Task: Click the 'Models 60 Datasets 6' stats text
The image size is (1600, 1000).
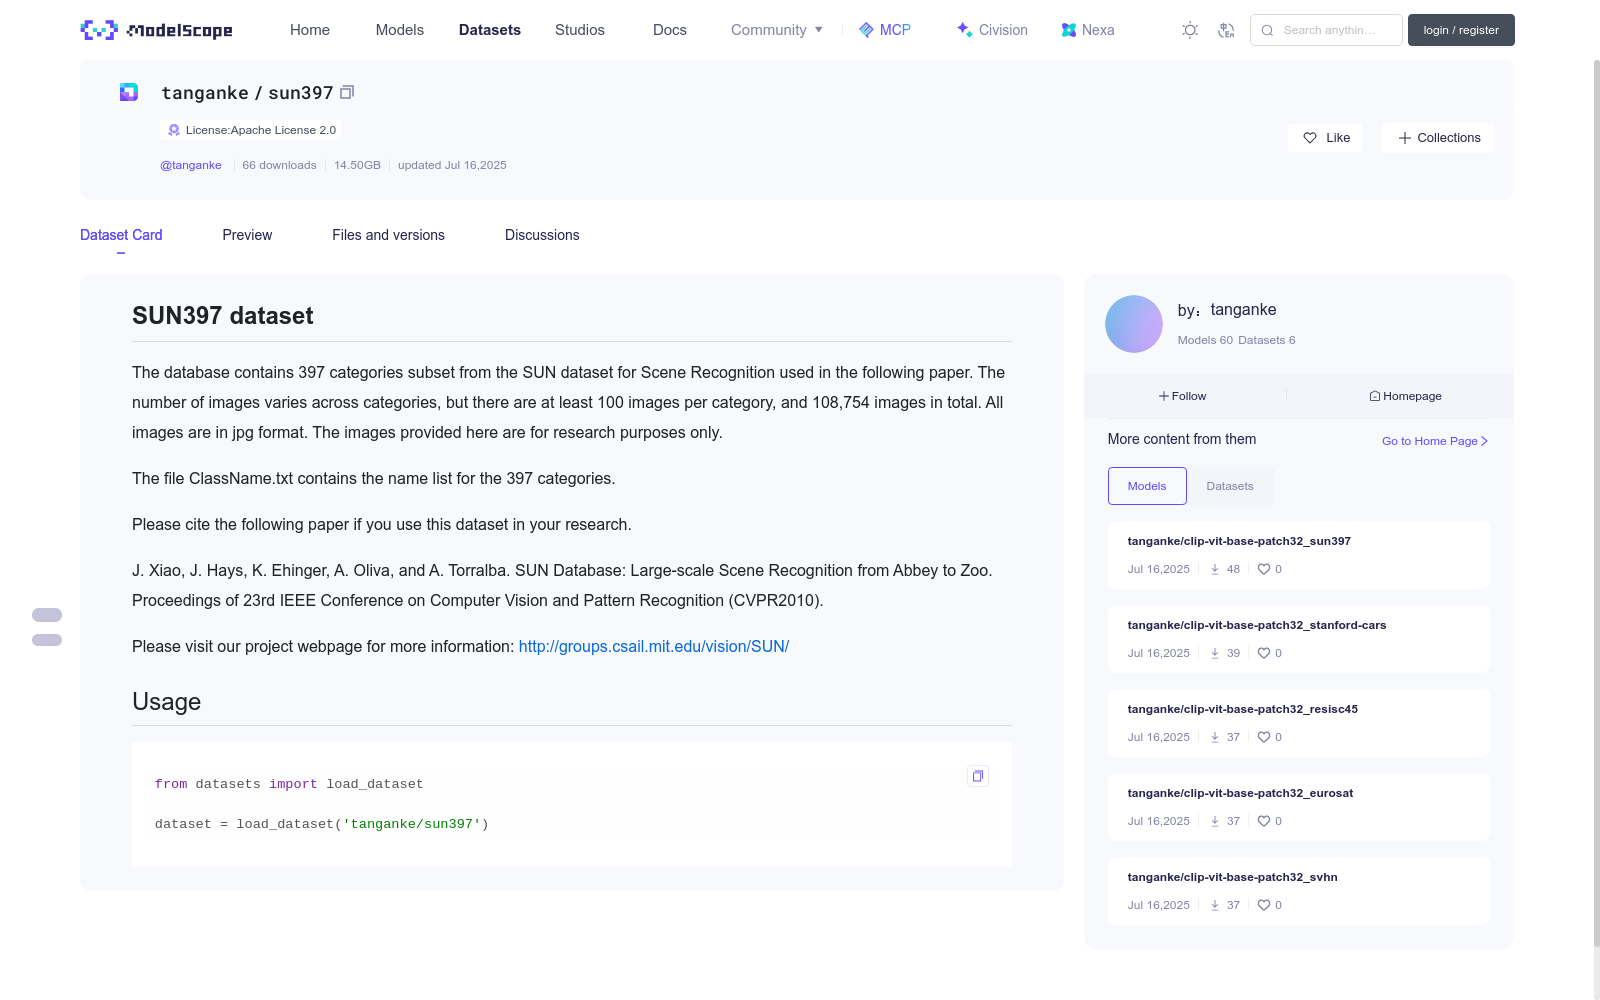Action: pos(1236,340)
